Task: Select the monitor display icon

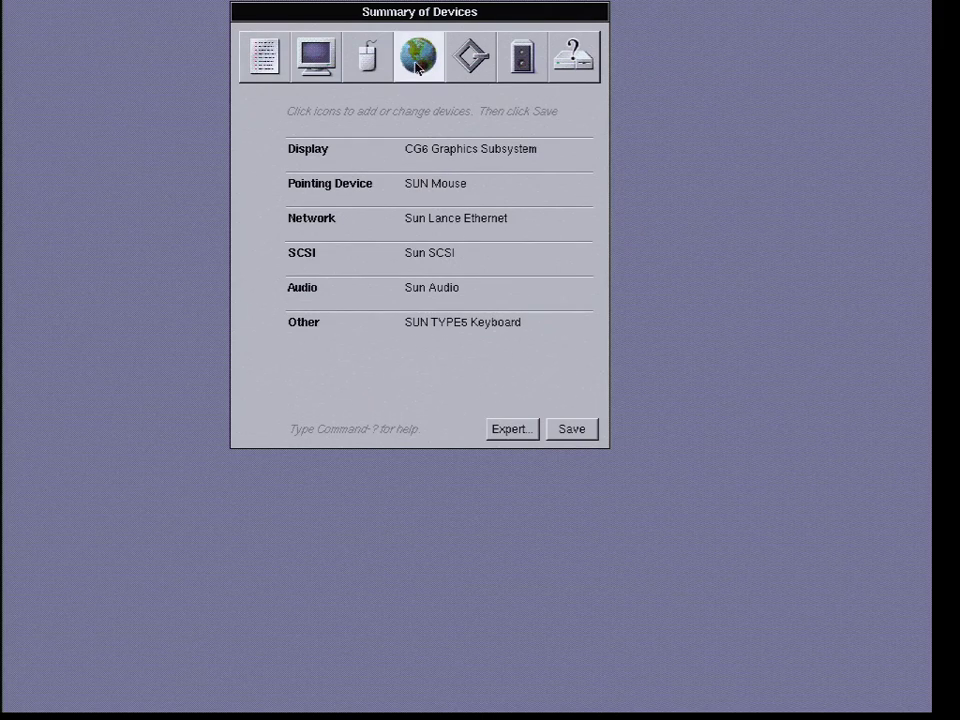Action: coord(316,57)
